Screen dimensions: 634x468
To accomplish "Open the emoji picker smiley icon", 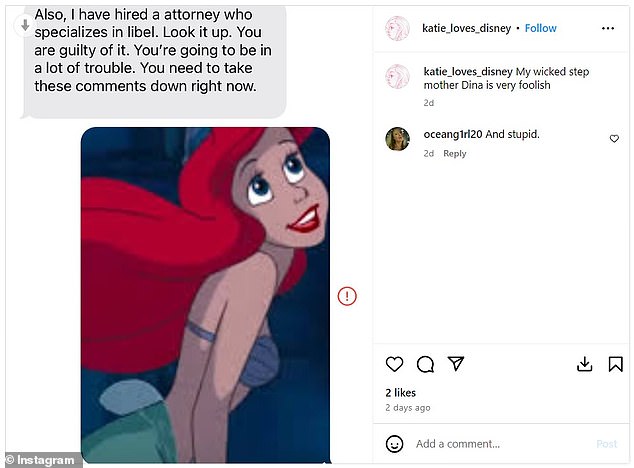I will pyautogui.click(x=394, y=444).
